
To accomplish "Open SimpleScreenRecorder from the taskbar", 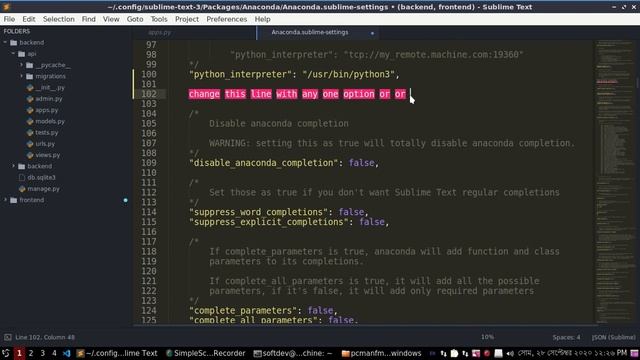I will 206,353.
